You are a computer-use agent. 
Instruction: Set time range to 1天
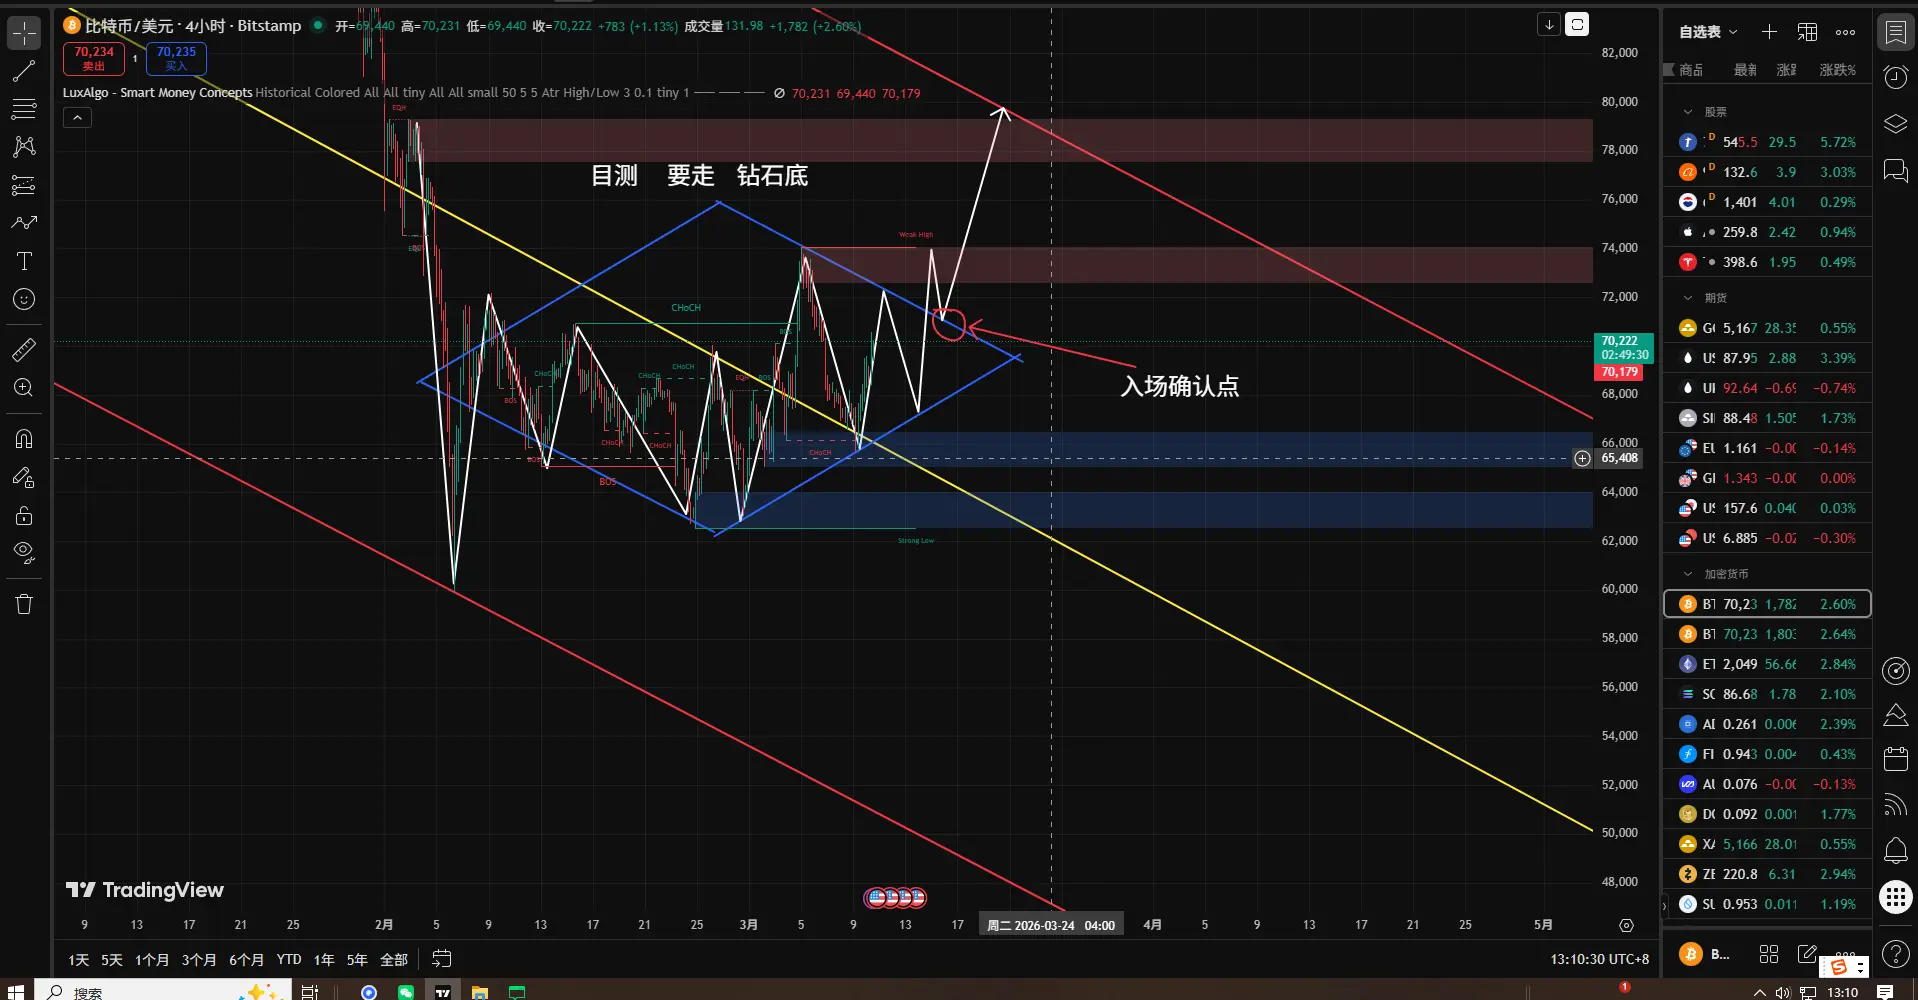coord(79,960)
